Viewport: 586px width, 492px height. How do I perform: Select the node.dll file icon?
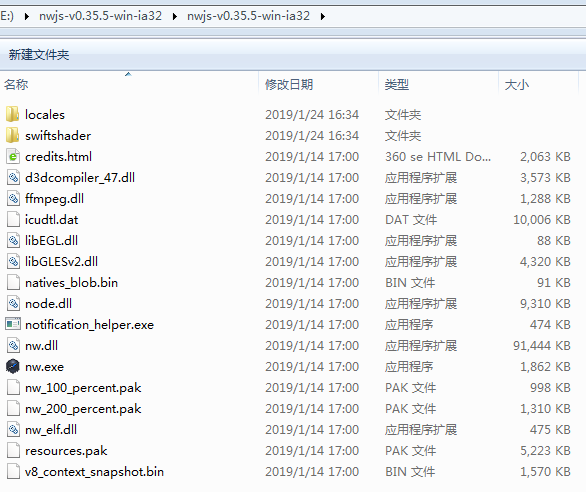(13, 303)
